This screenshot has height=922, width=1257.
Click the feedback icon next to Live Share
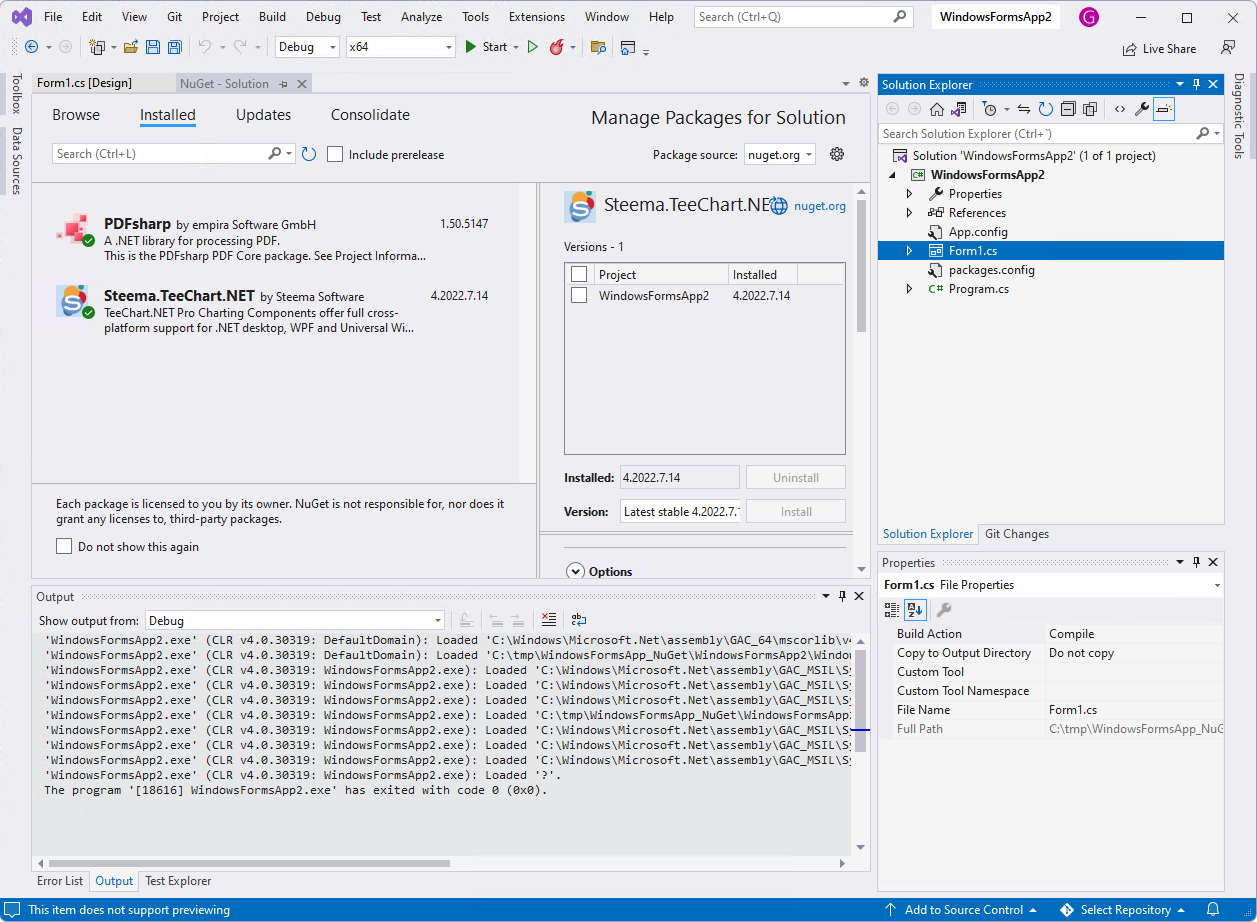point(1228,48)
